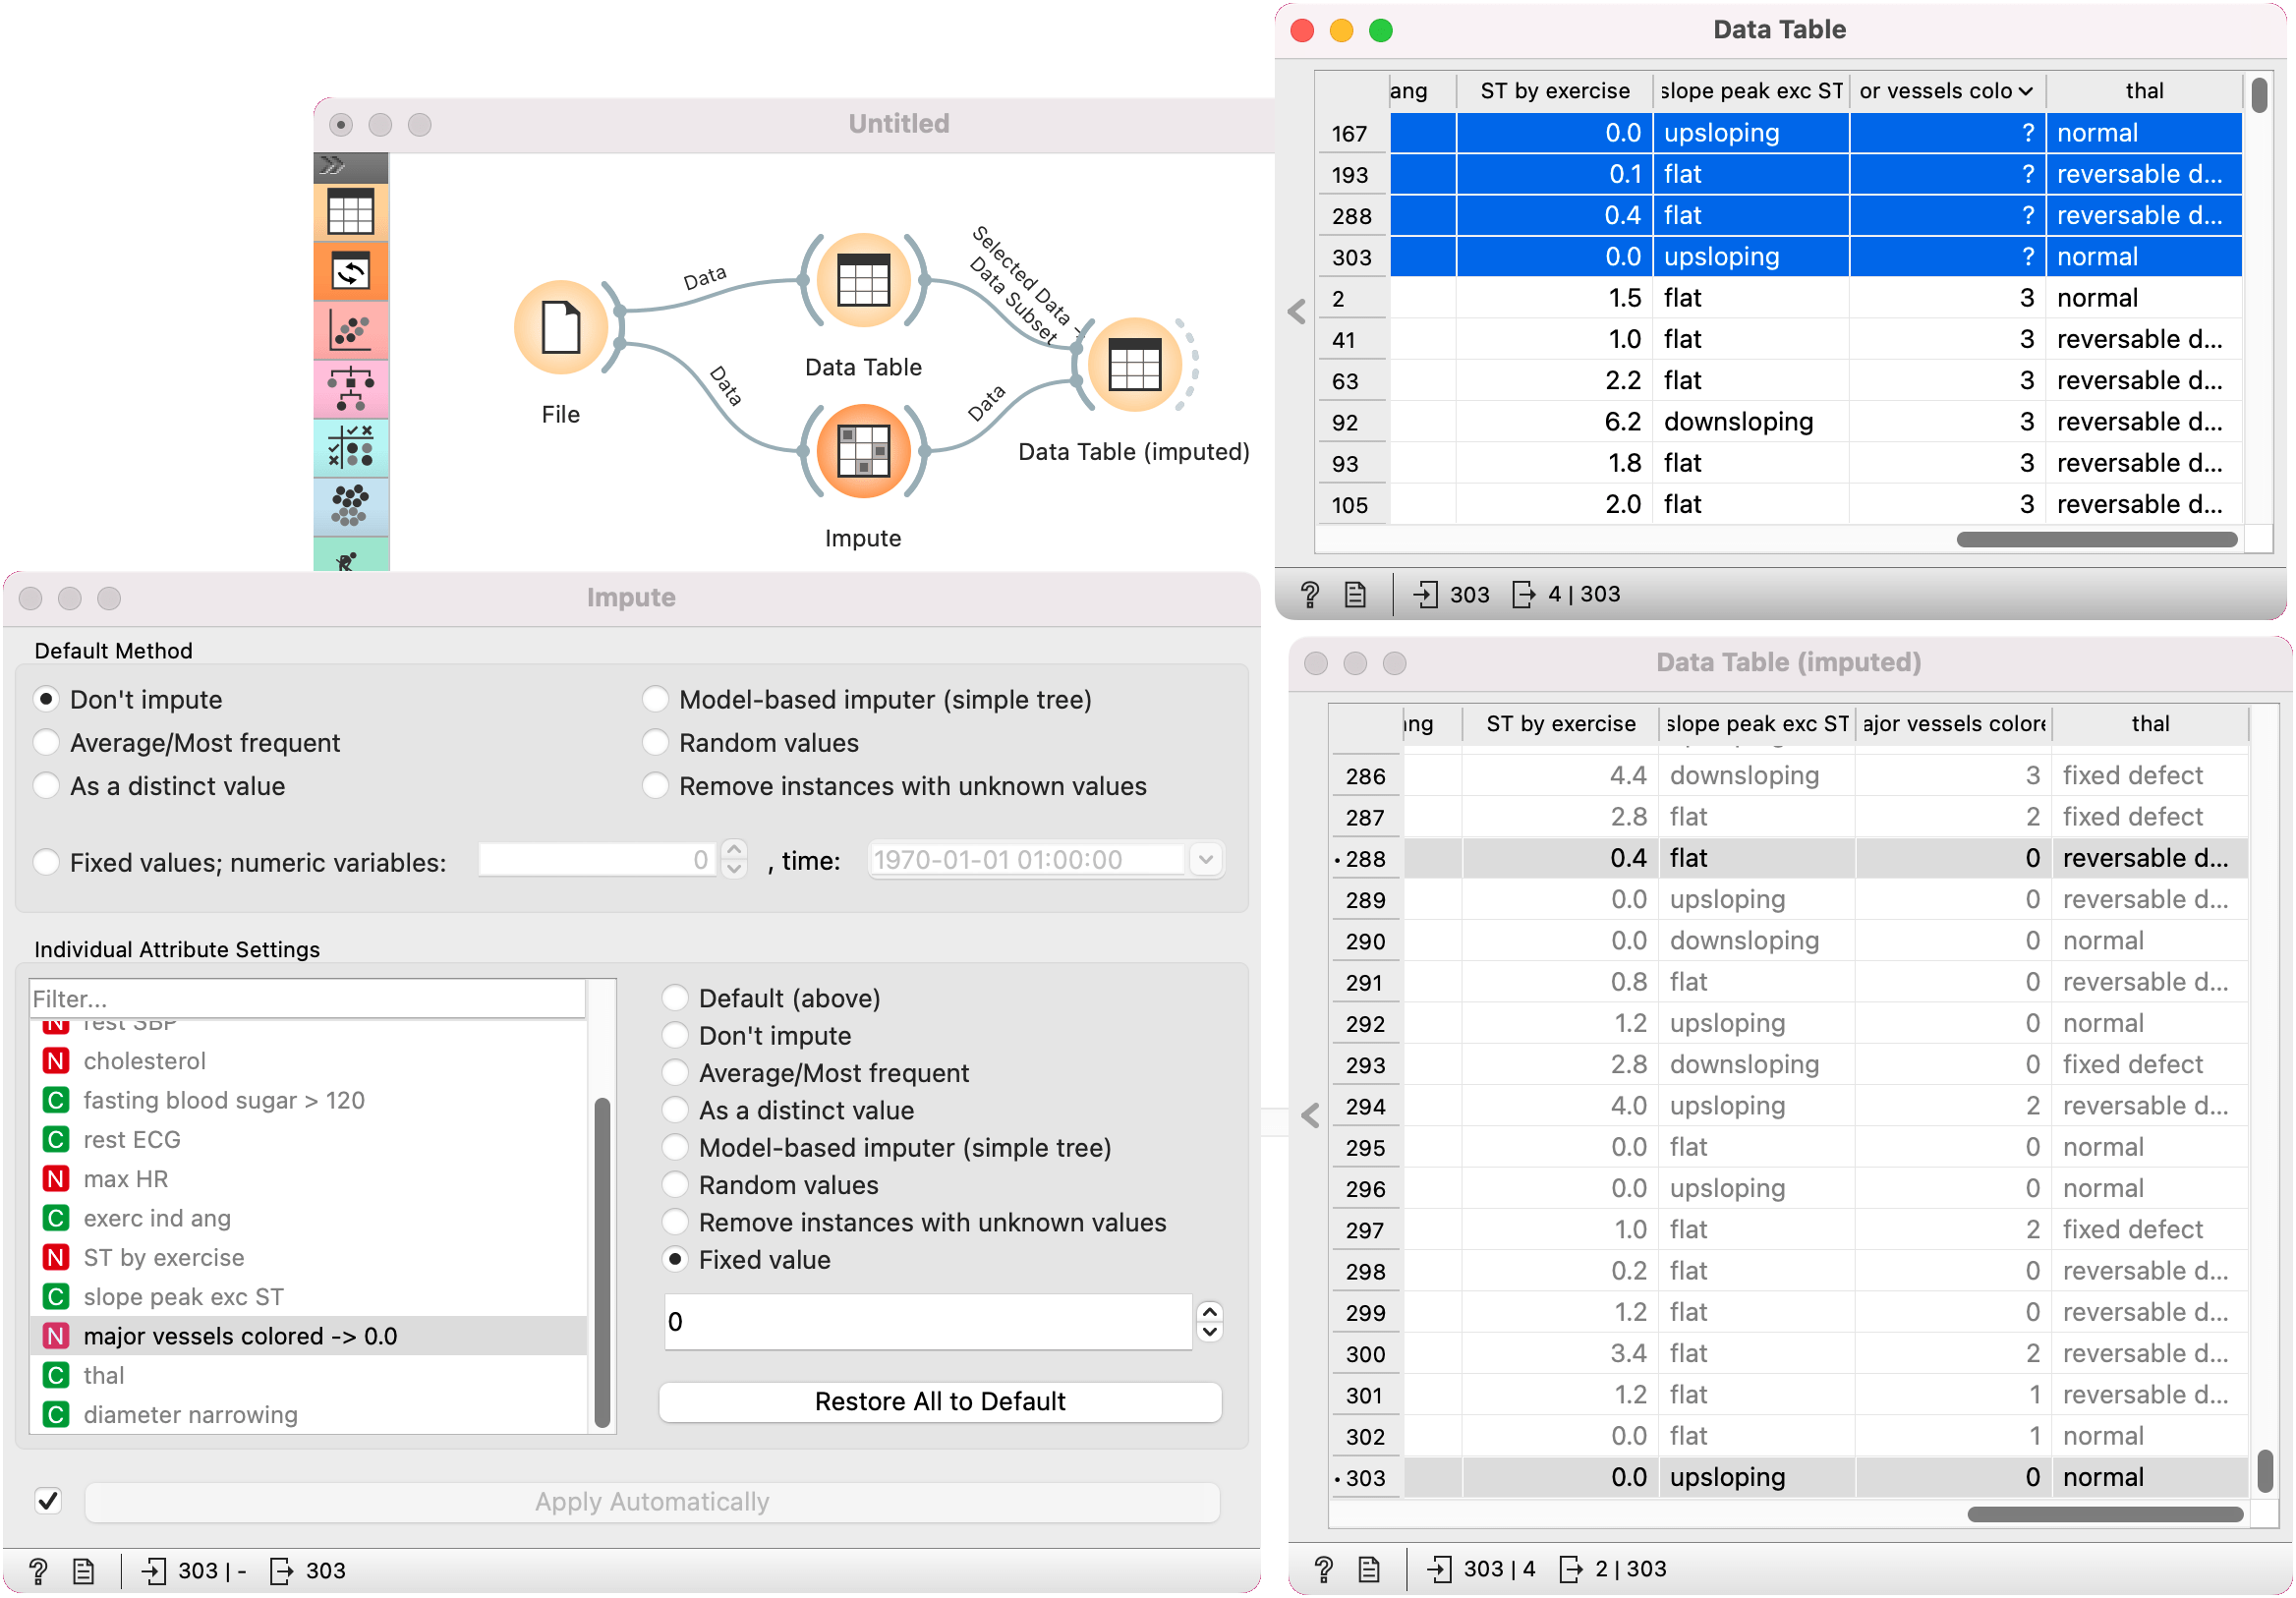2296x1598 pixels.
Task: Open help in the Data Table window status bar
Action: point(1310,595)
